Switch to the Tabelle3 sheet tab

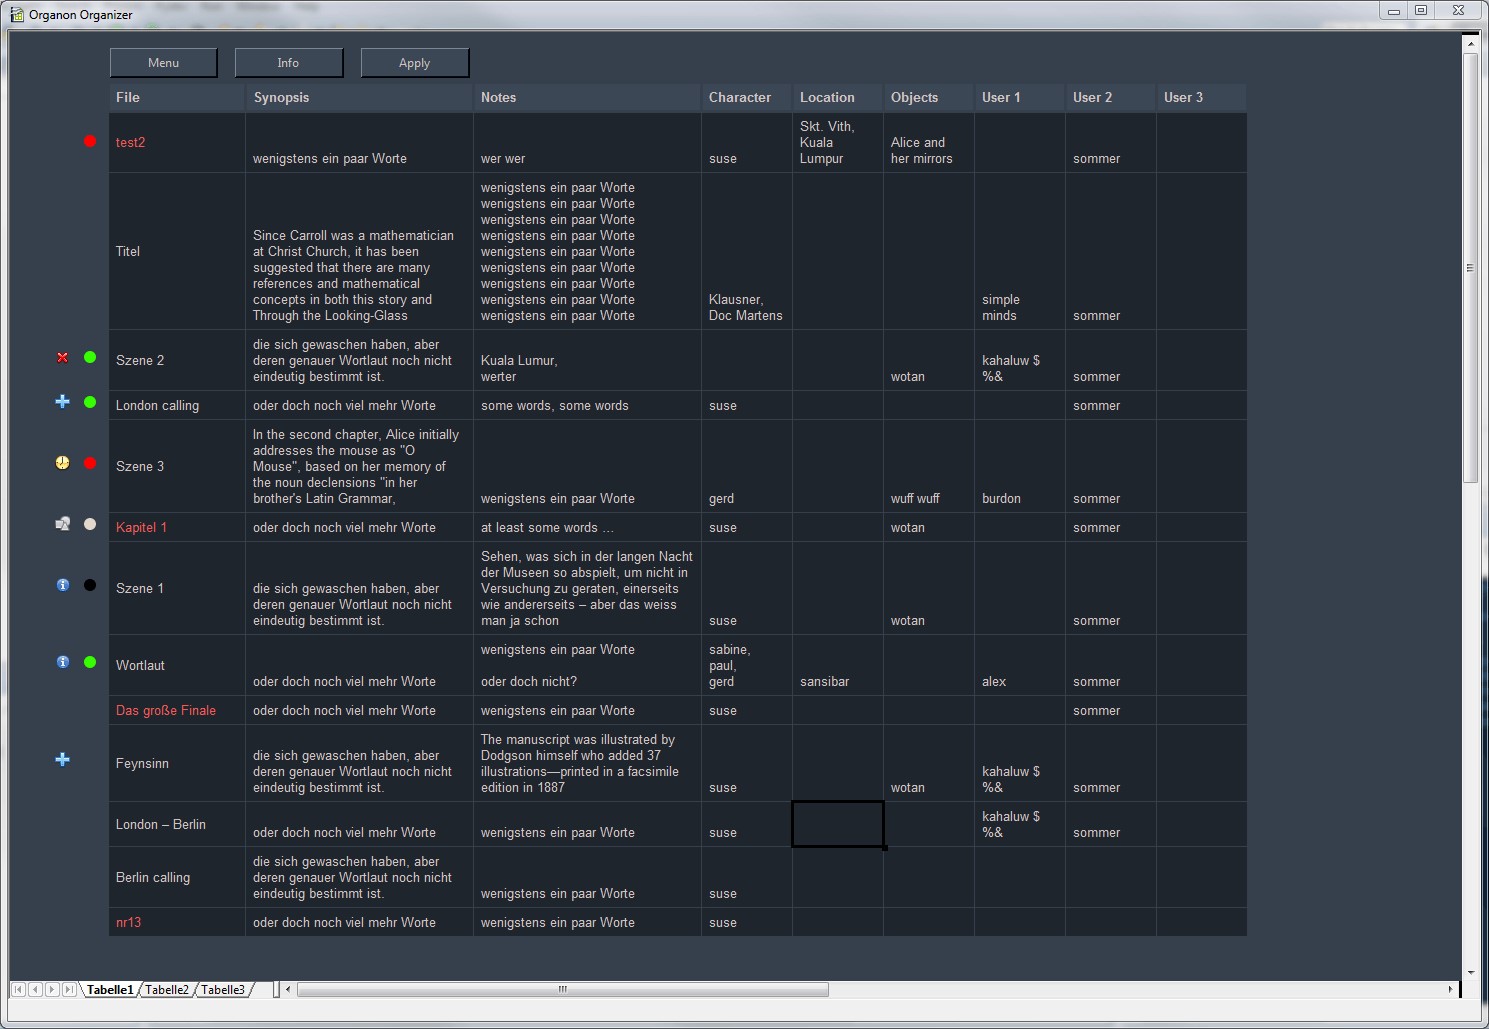(x=223, y=990)
